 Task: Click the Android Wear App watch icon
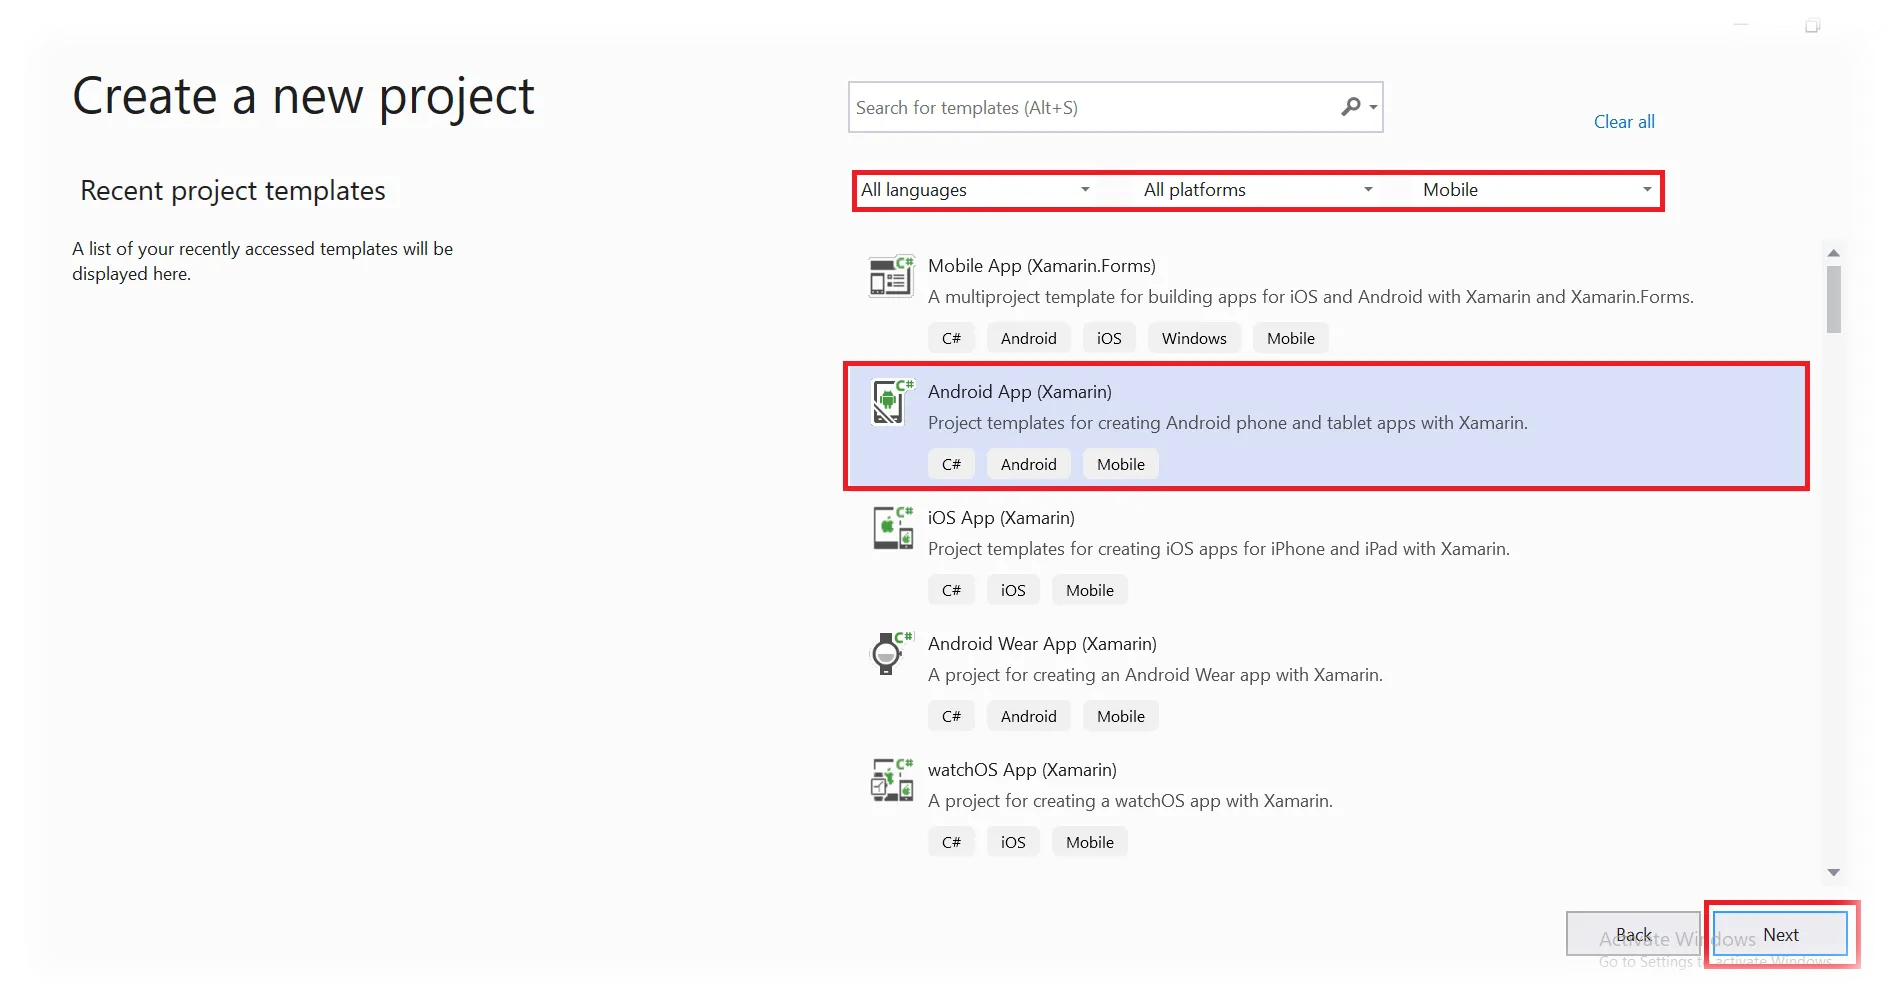click(890, 654)
